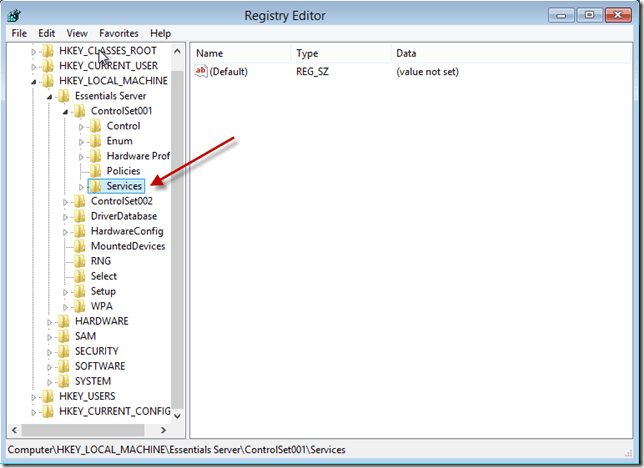Open the View menu
The height and width of the screenshot is (468, 644).
point(77,33)
